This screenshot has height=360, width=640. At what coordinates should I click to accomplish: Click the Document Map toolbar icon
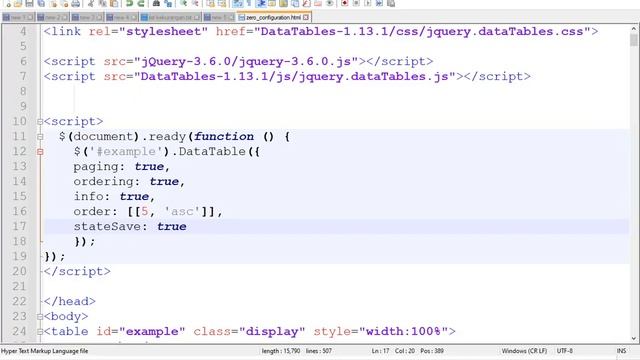pyautogui.click(x=283, y=4)
